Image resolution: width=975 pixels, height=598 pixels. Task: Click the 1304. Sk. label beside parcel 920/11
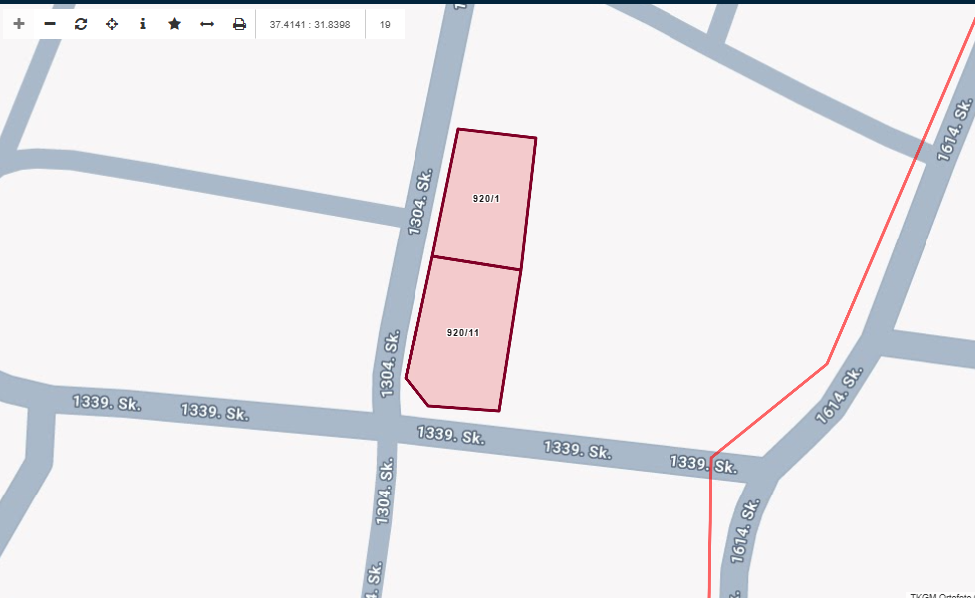pos(389,364)
